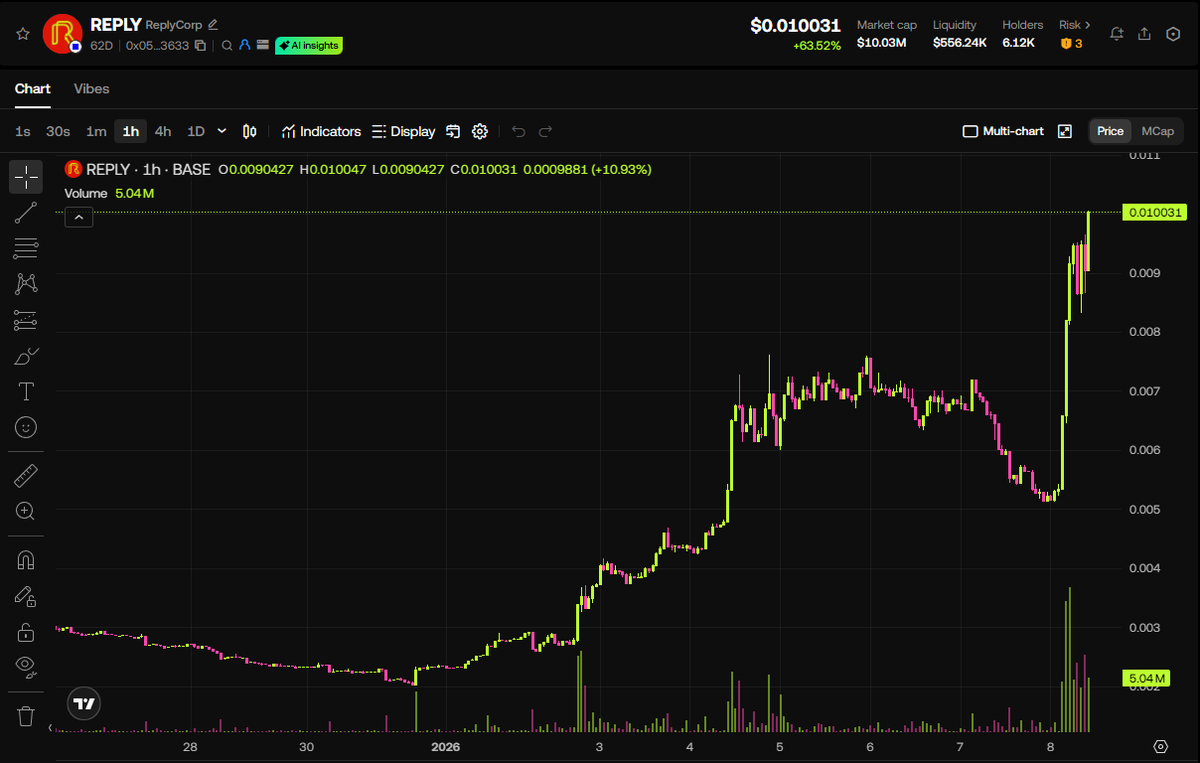Expand the Risk details chevron
Screen dimensions: 1200x763
[1088, 25]
